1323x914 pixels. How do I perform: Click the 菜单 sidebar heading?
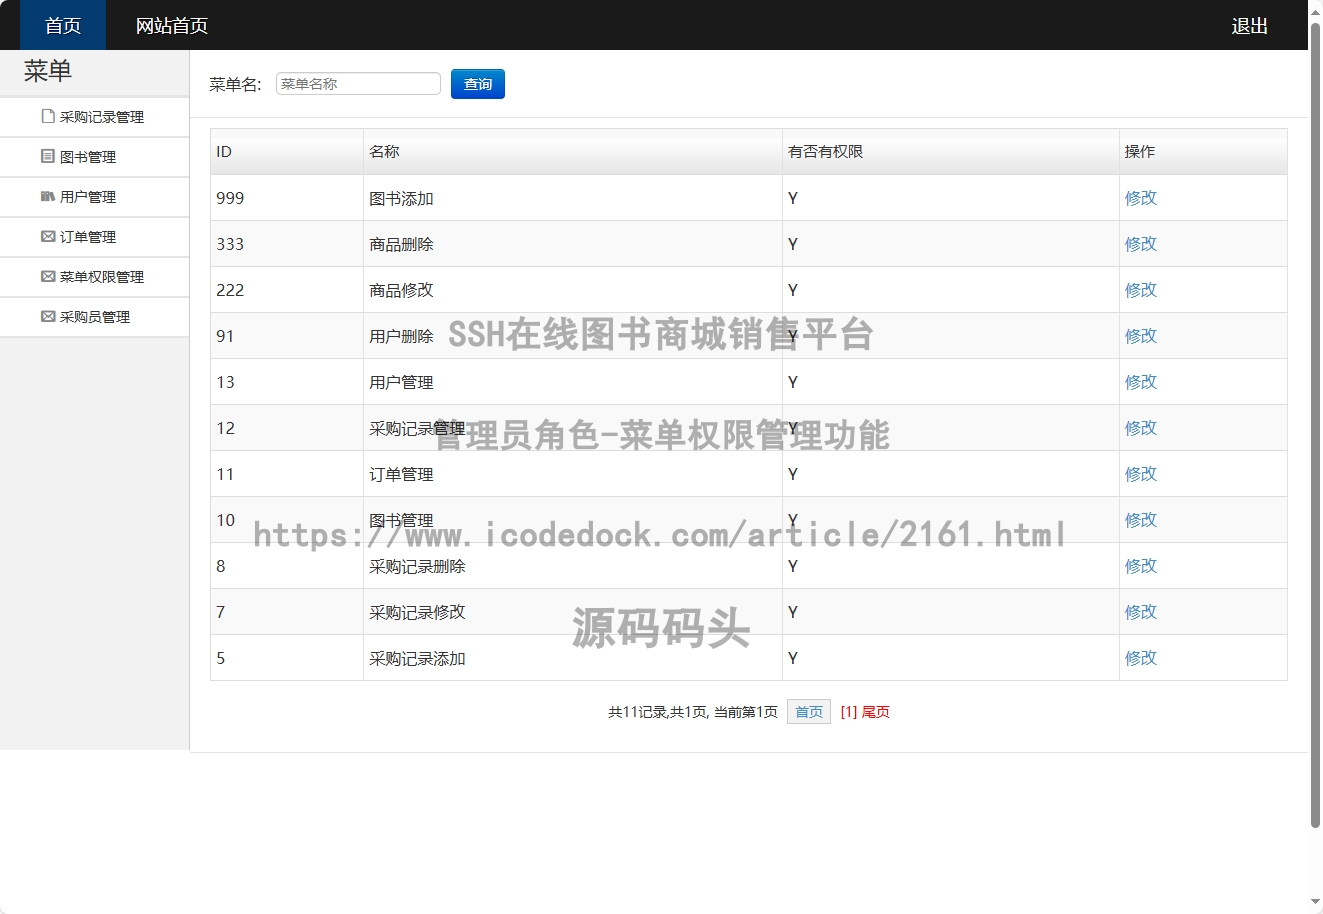(48, 71)
